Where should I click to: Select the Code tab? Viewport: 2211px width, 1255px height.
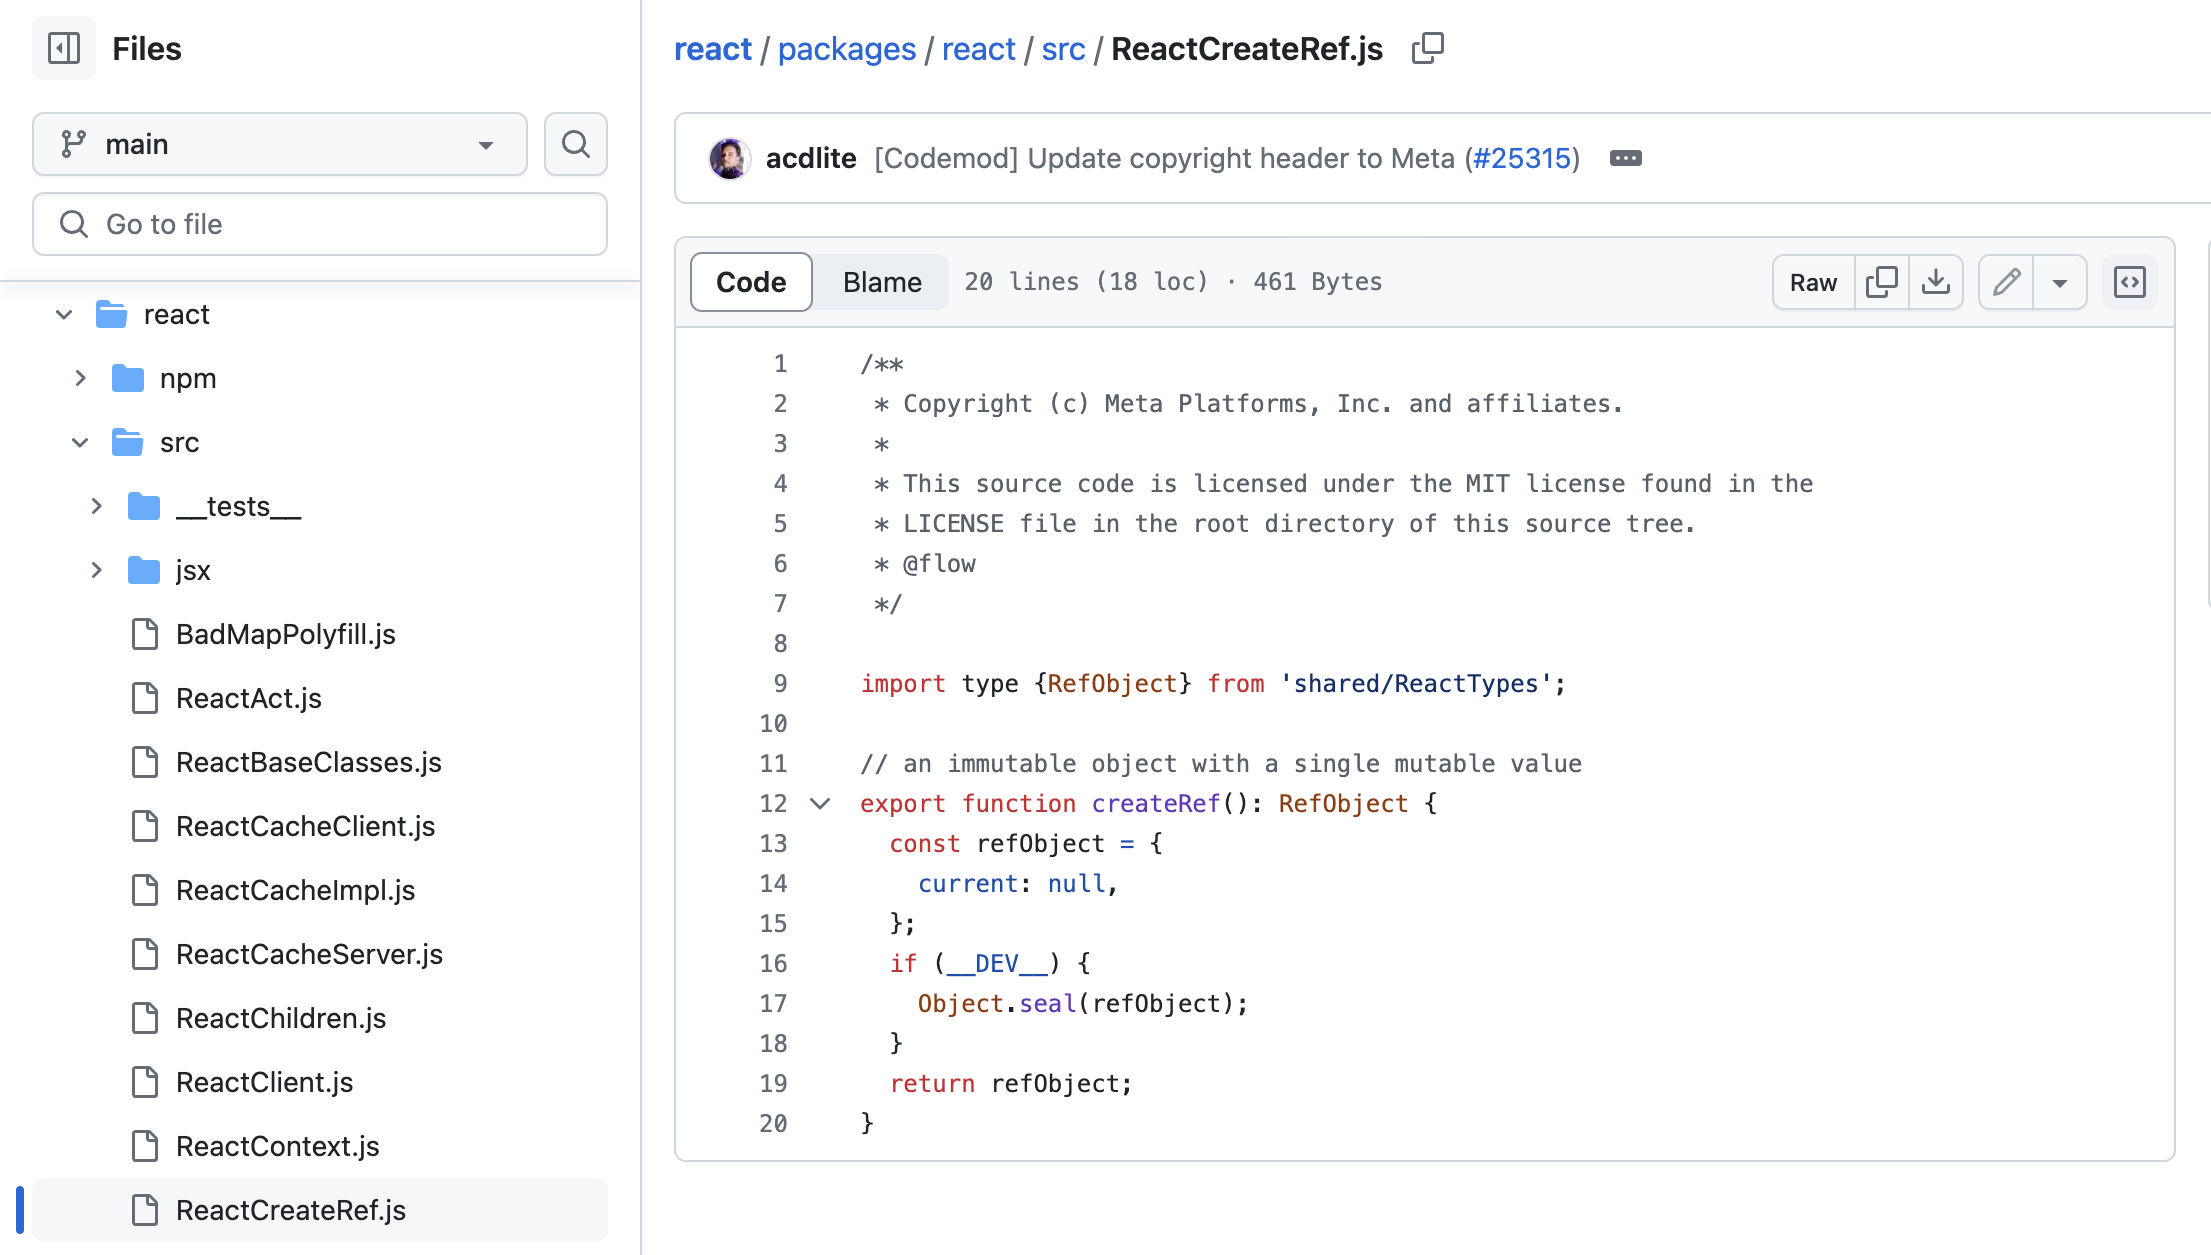point(751,282)
